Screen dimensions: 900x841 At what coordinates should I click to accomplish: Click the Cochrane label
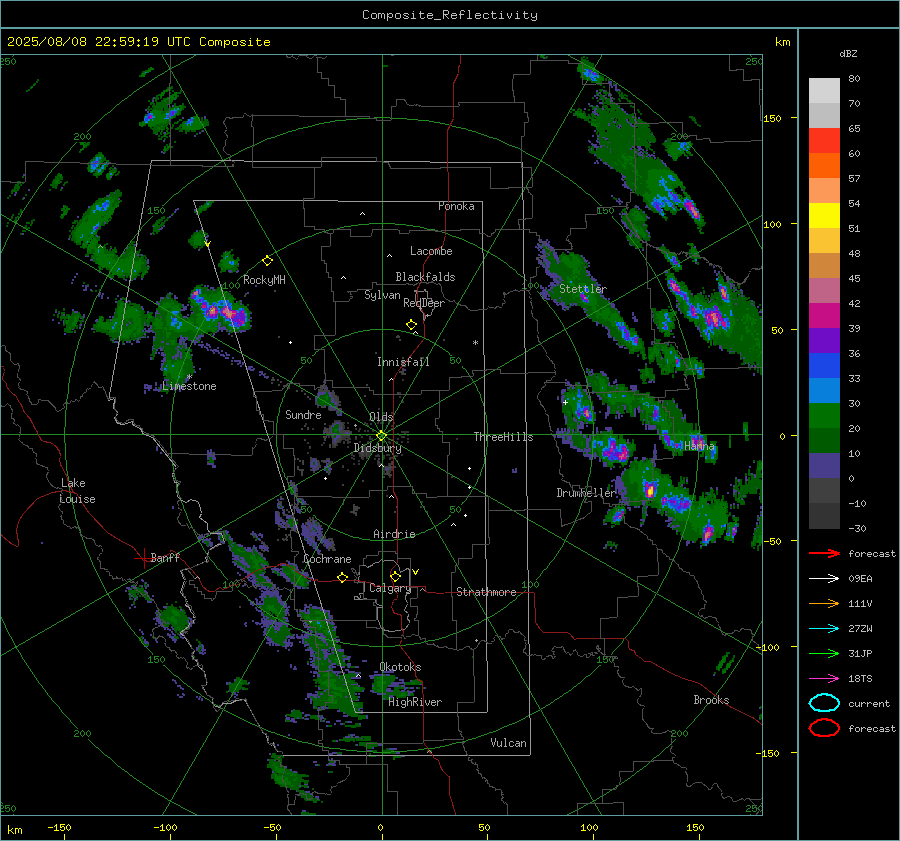pos(327,559)
